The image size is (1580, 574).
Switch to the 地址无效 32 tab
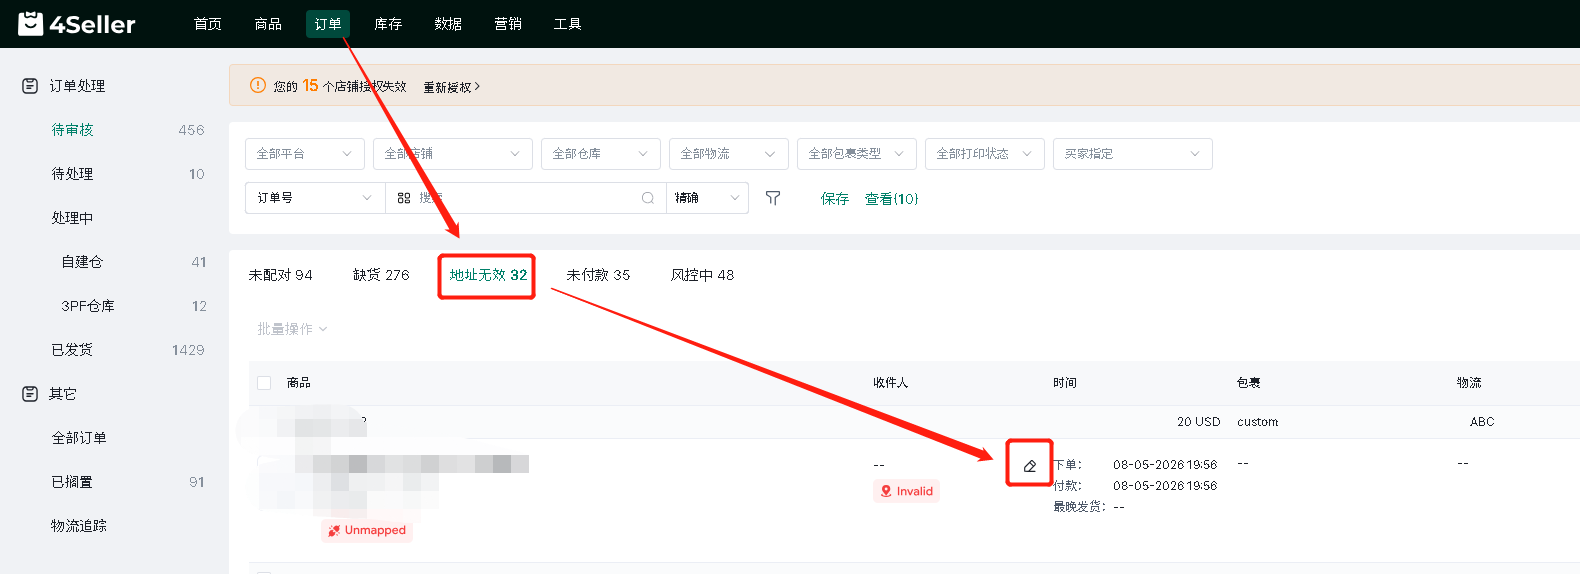488,275
